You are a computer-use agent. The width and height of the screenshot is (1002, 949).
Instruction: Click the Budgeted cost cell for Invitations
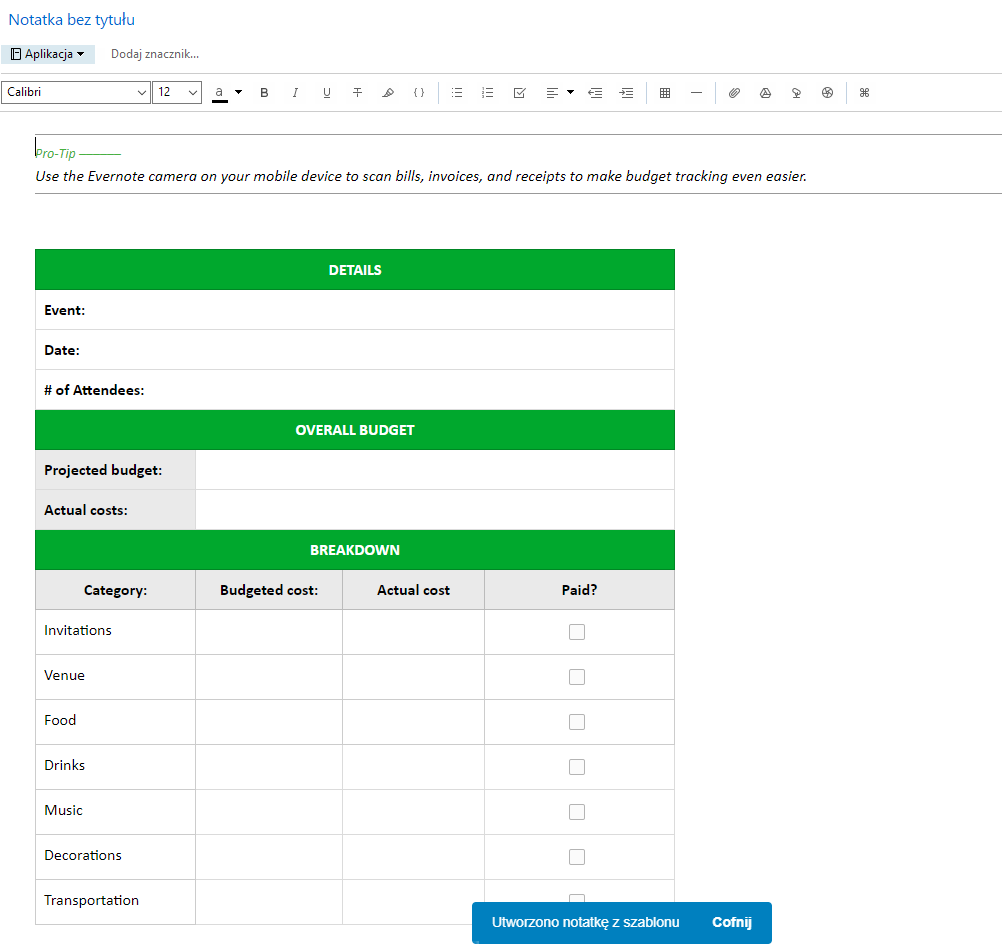pyautogui.click(x=269, y=632)
